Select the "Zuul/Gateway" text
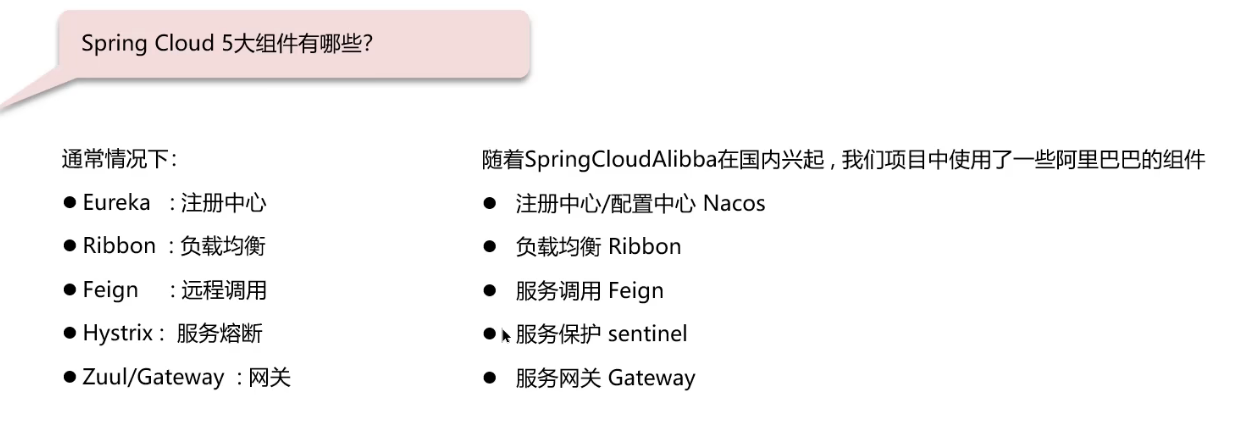Screen dimensions: 1250x444 pyautogui.click(x=153, y=377)
